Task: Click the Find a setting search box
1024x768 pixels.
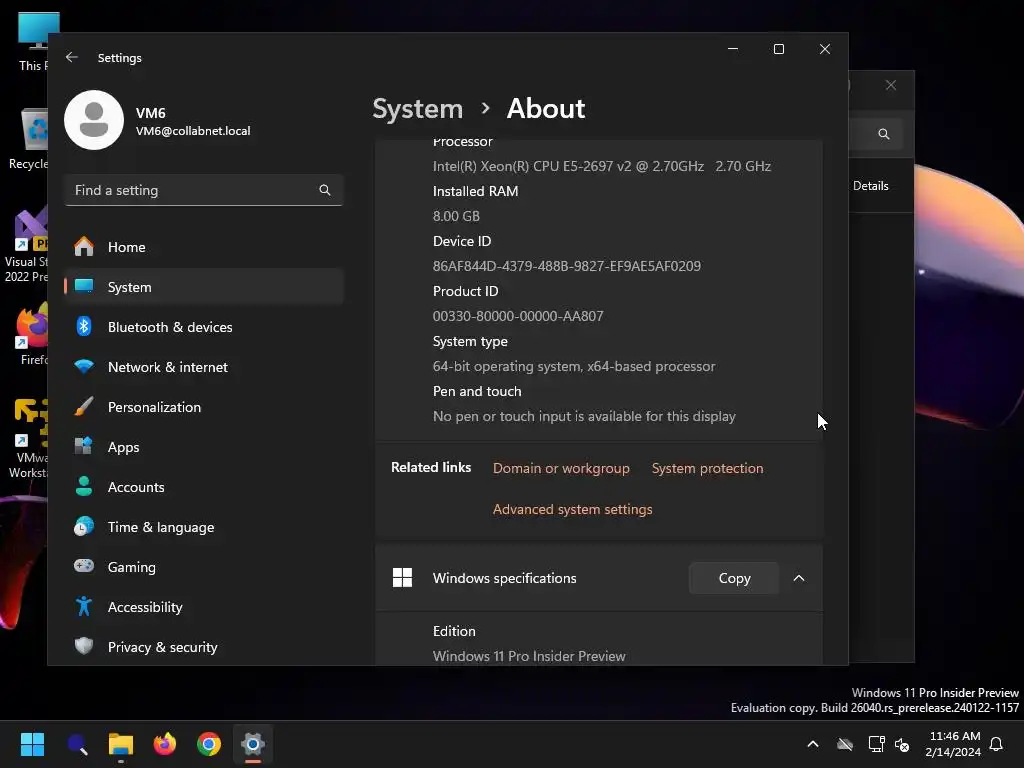Action: (x=204, y=190)
